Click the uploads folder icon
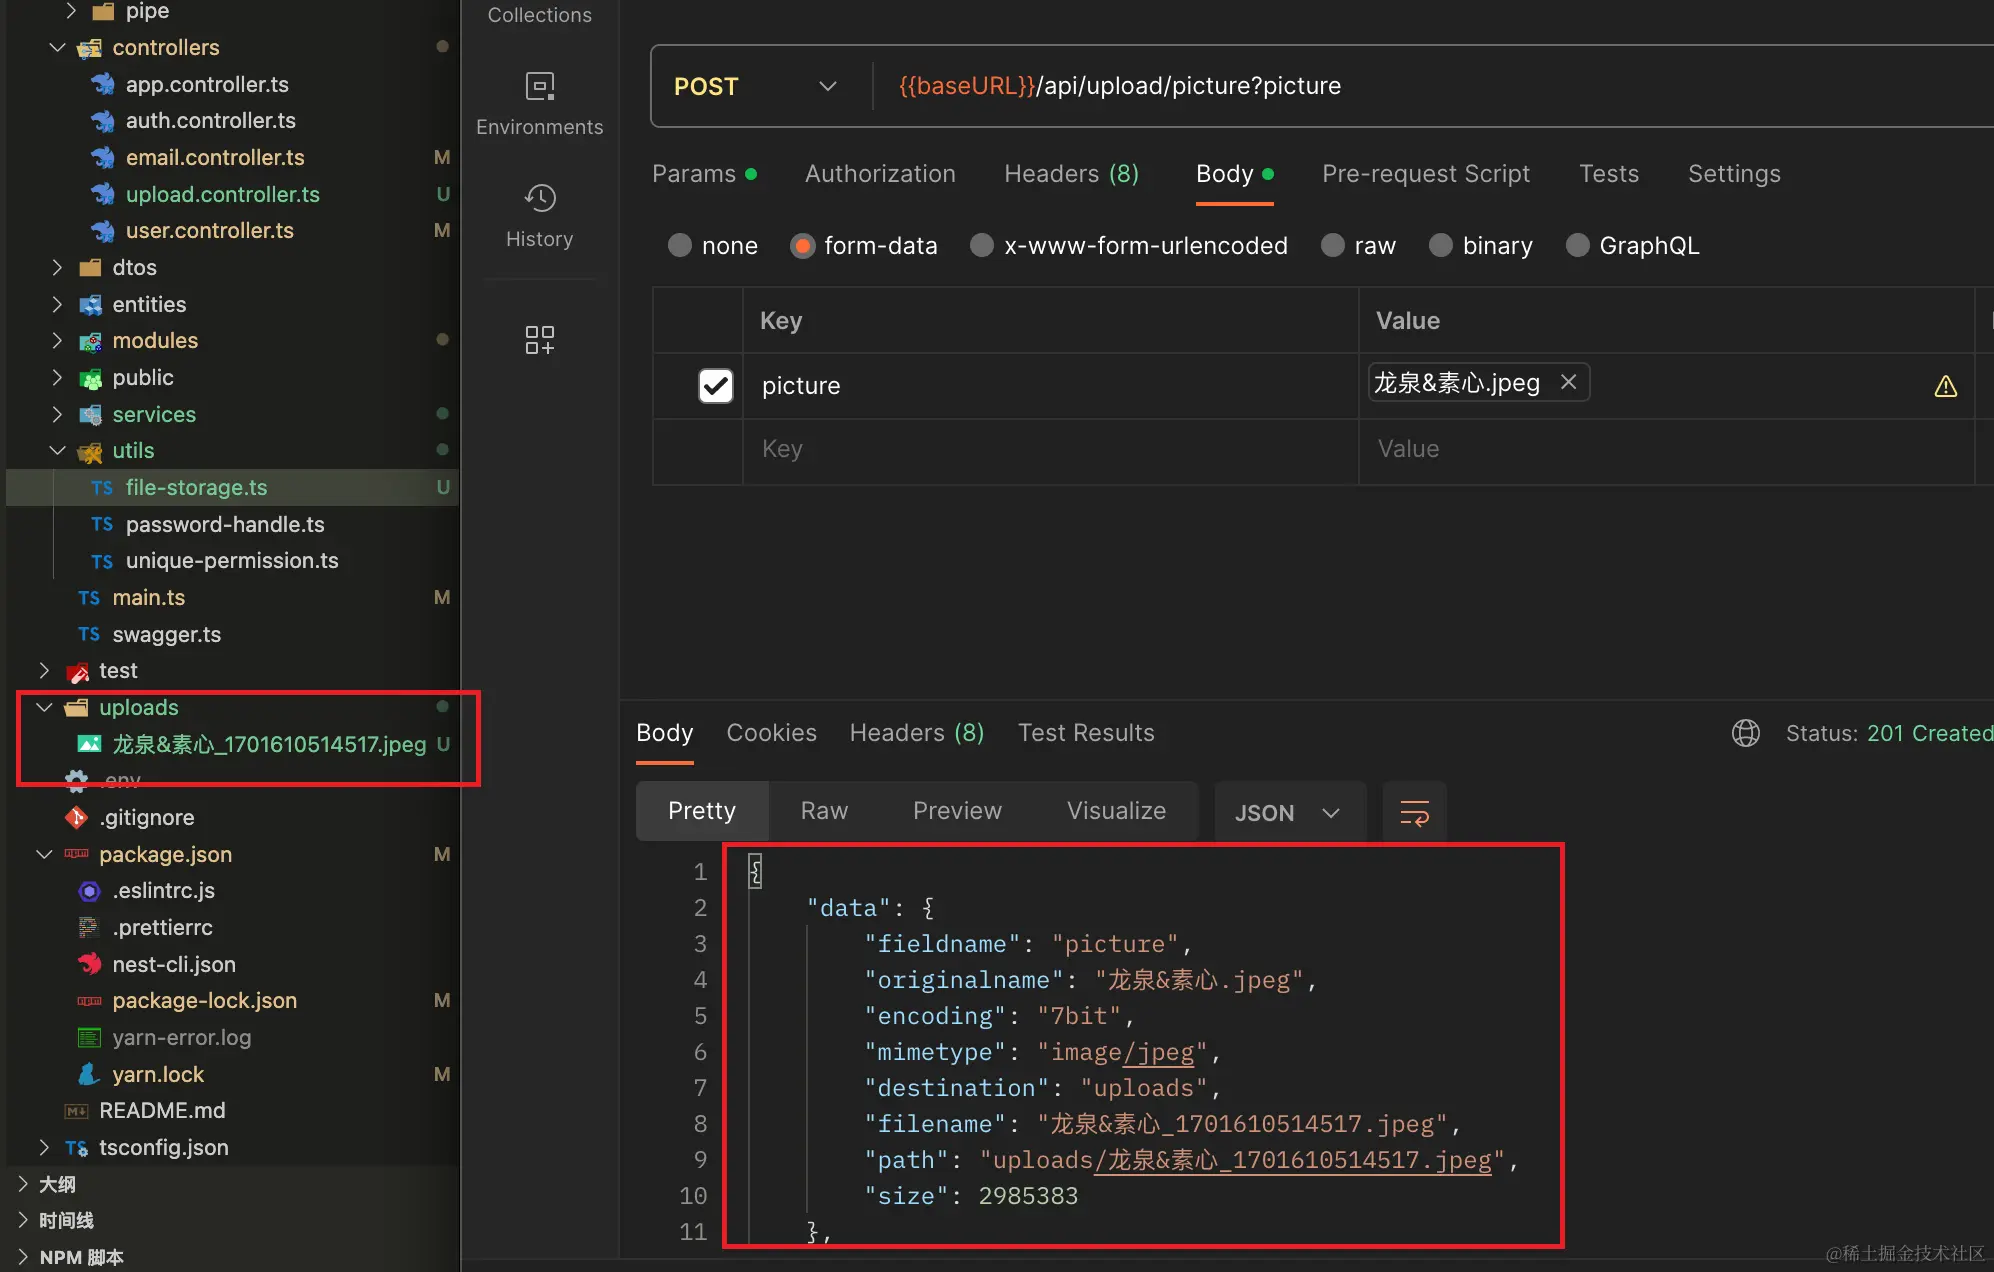This screenshot has height=1272, width=1994. coord(76,708)
